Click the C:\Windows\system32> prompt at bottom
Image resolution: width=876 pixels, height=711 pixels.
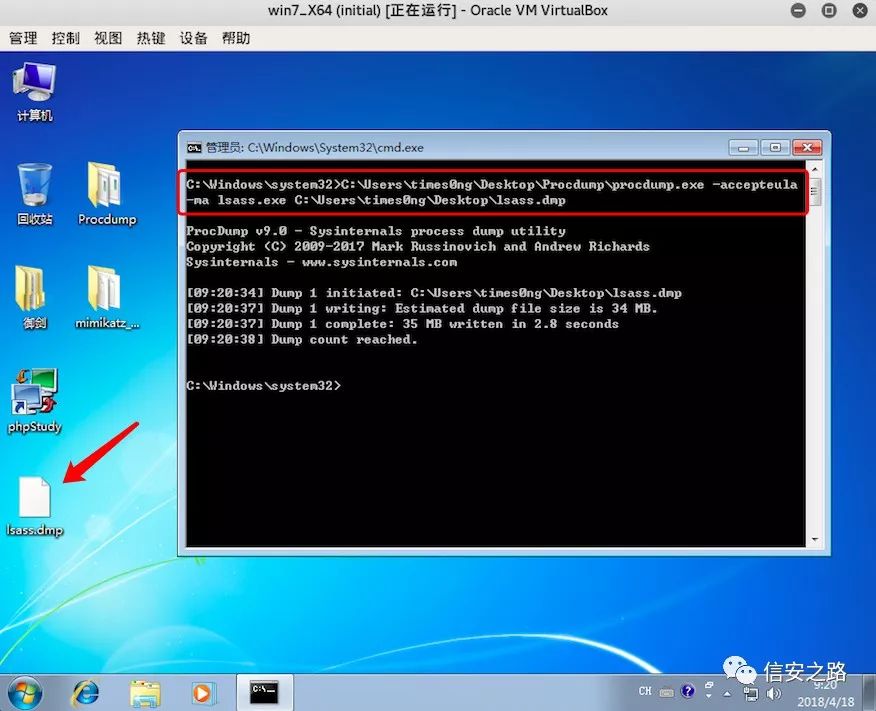coord(263,386)
